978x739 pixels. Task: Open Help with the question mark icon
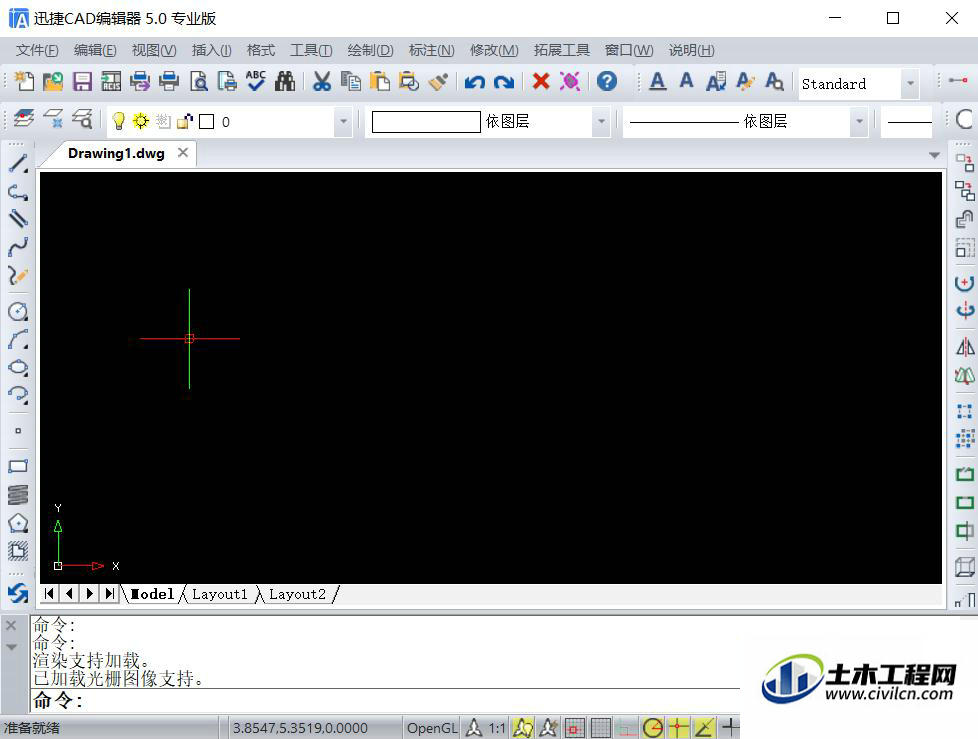point(606,81)
